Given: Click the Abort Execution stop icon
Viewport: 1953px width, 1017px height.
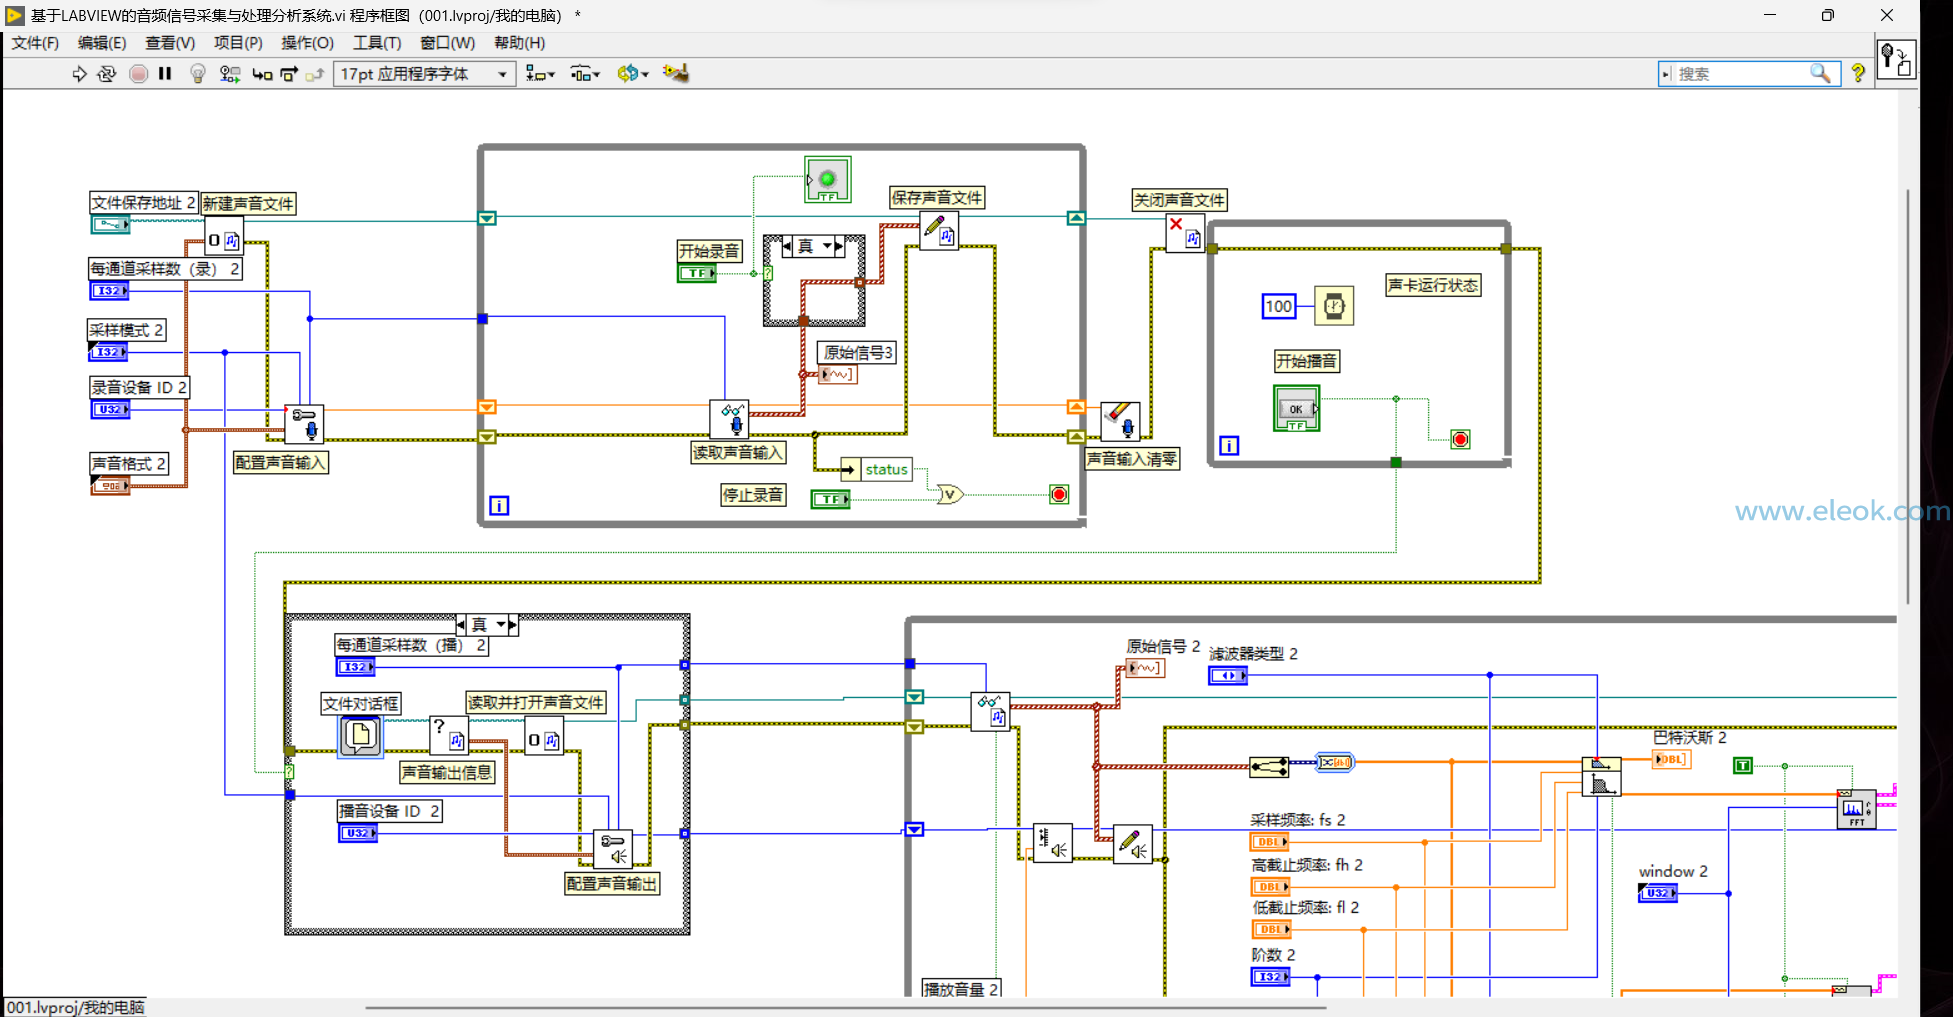Looking at the screenshot, I should coord(139,74).
